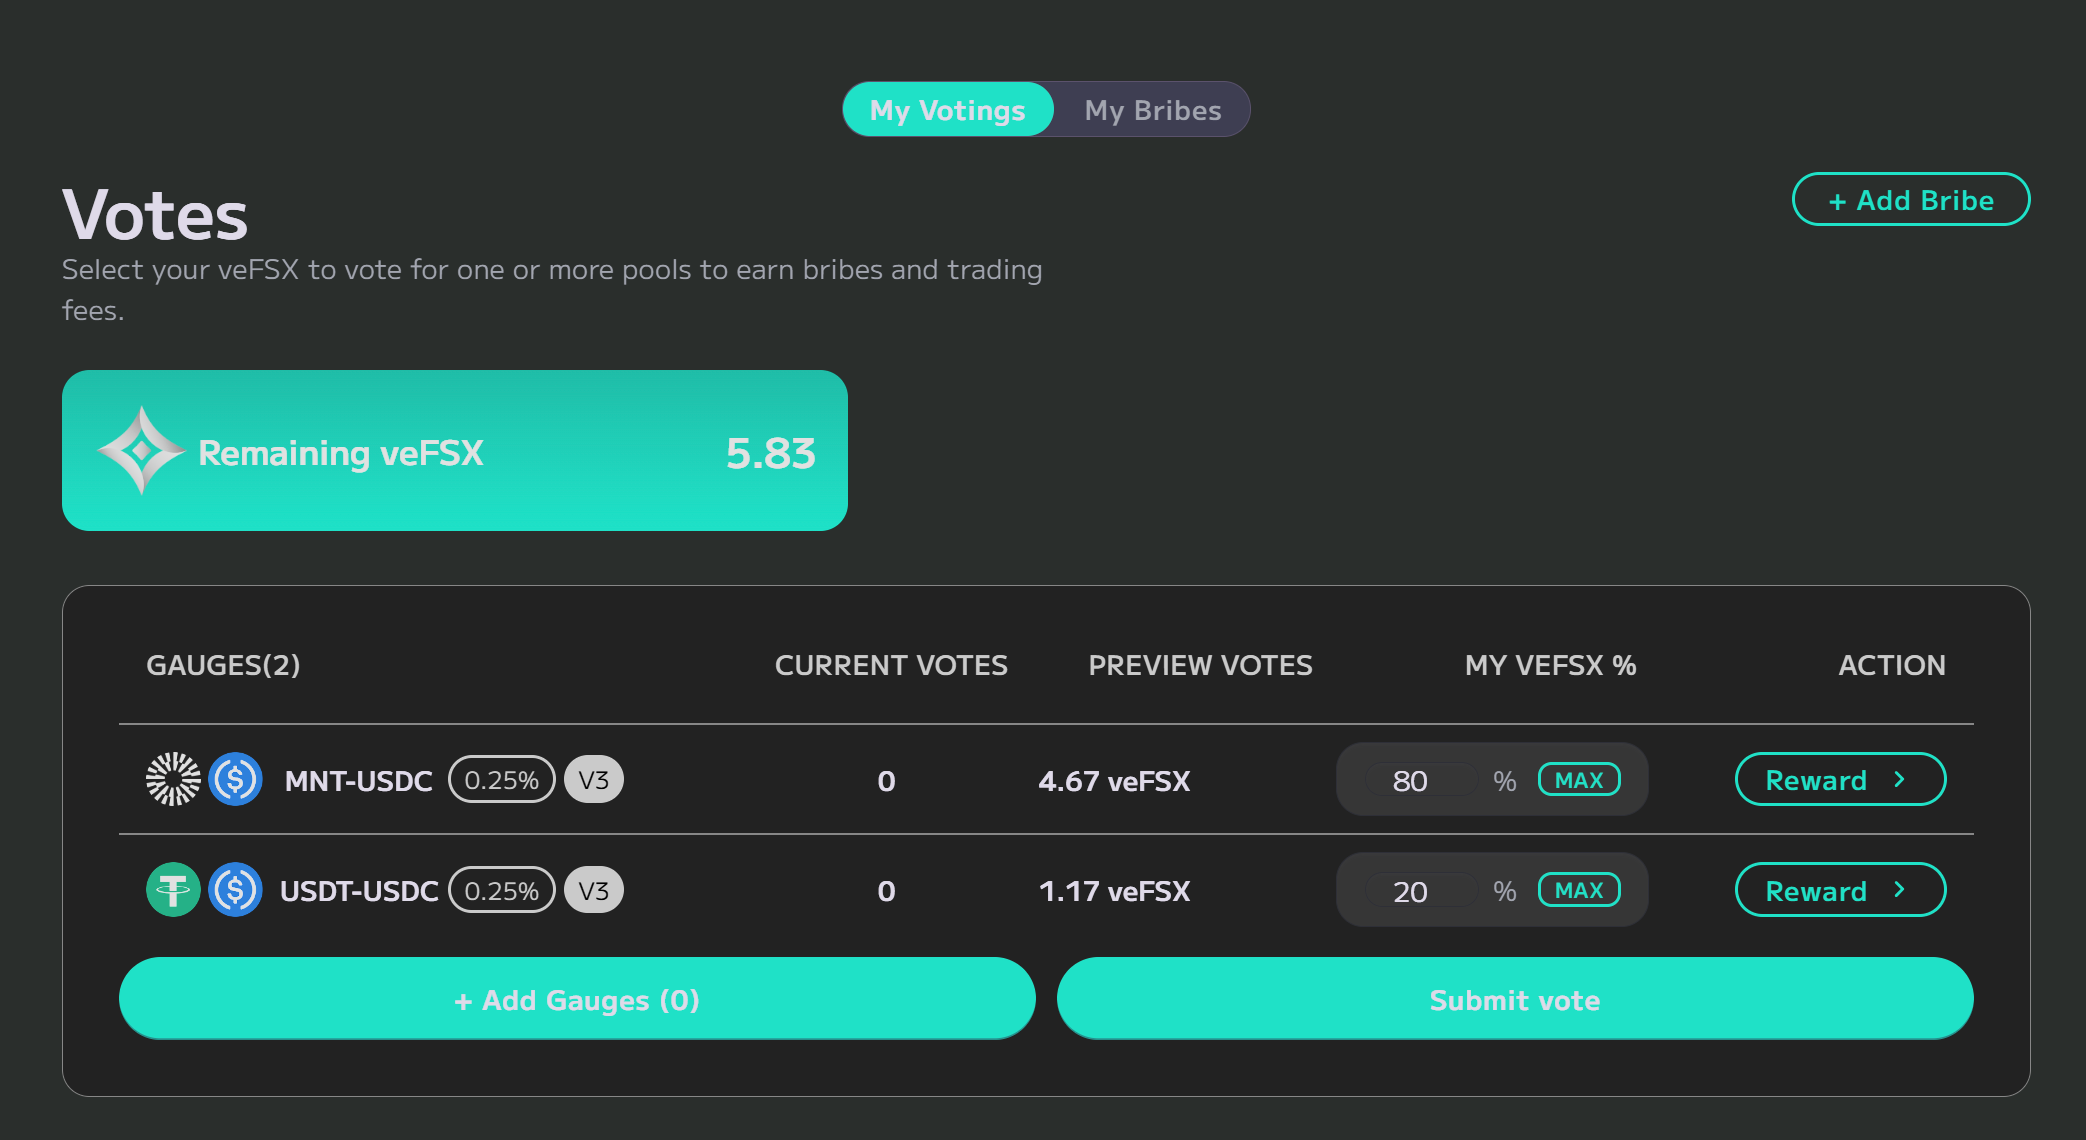Screen dimensions: 2086x1140
Task: Click the veFSX star logo icon
Action: click(141, 451)
